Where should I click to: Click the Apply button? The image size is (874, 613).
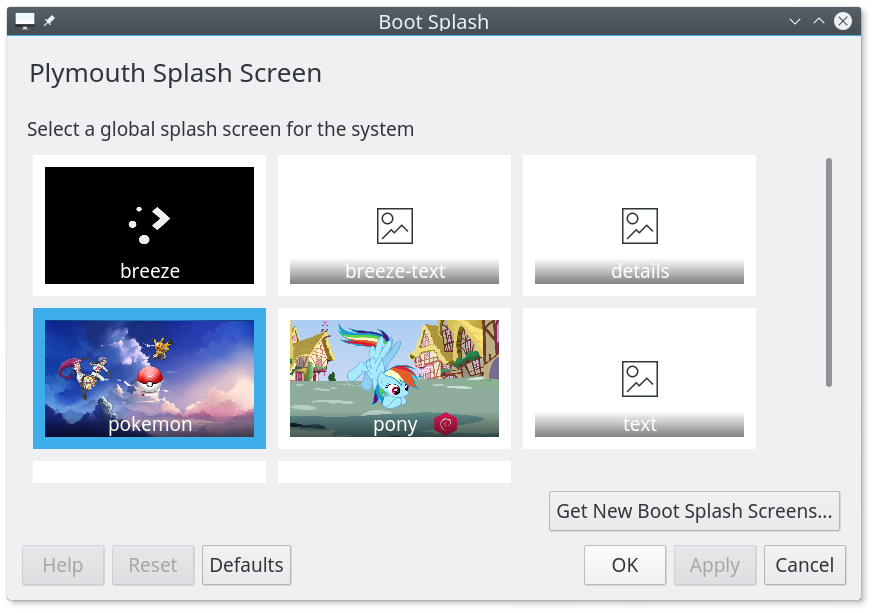click(x=715, y=565)
